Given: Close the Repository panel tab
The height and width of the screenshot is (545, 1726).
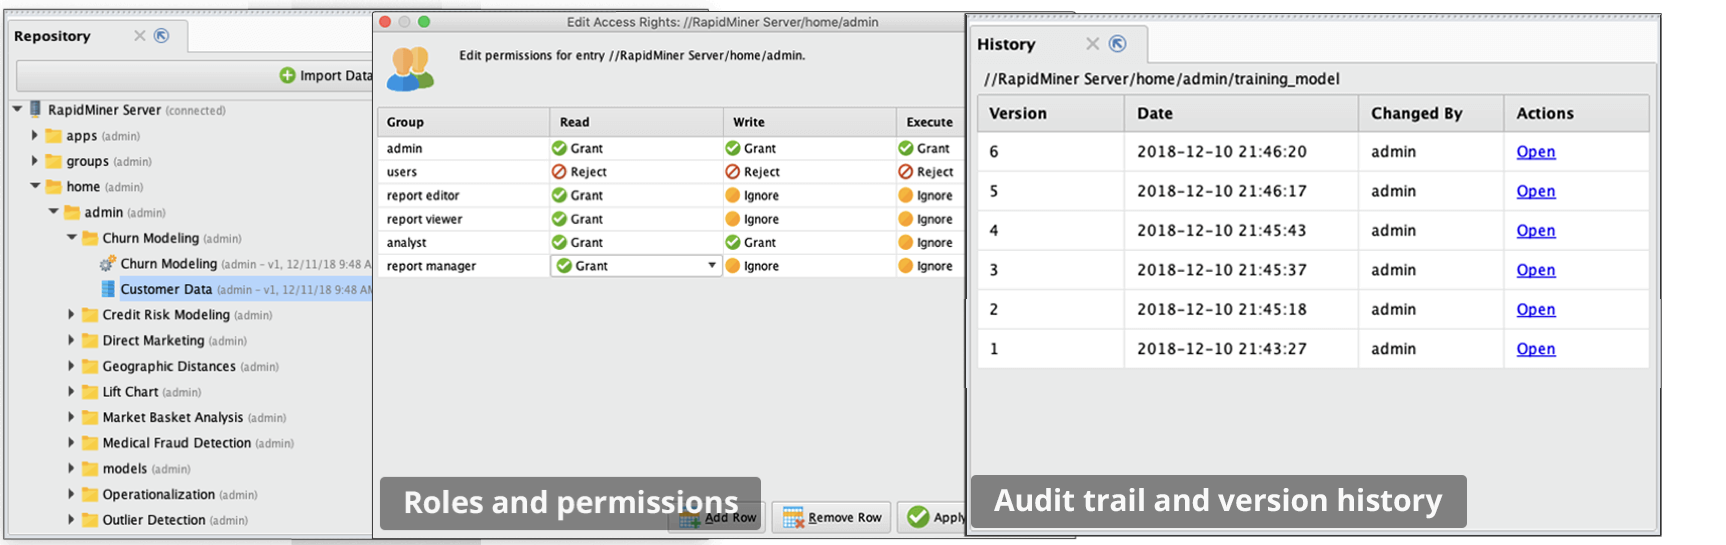Looking at the screenshot, I should point(140,36).
